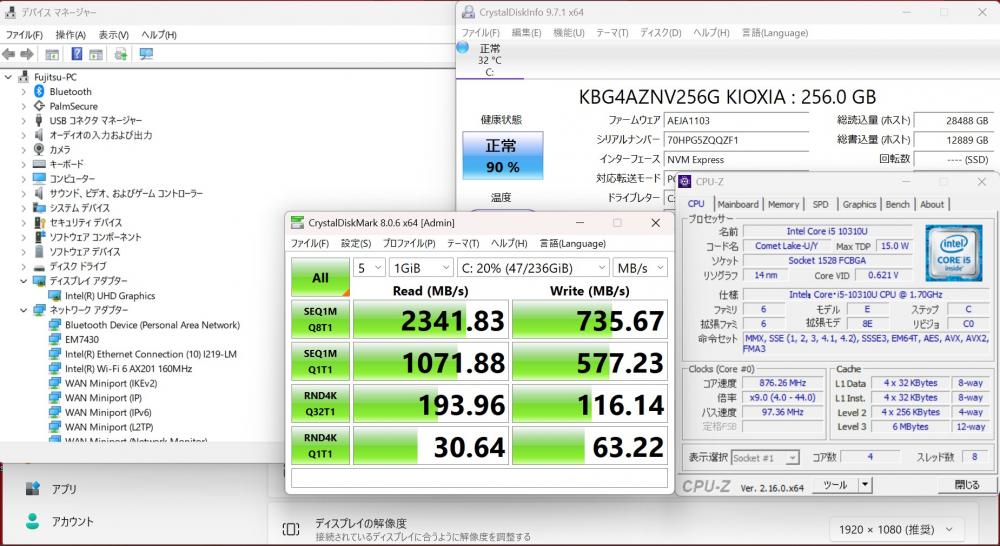Click the Intel(R) UHD Graphics adapter icon
1000x546 pixels.
tap(55, 295)
